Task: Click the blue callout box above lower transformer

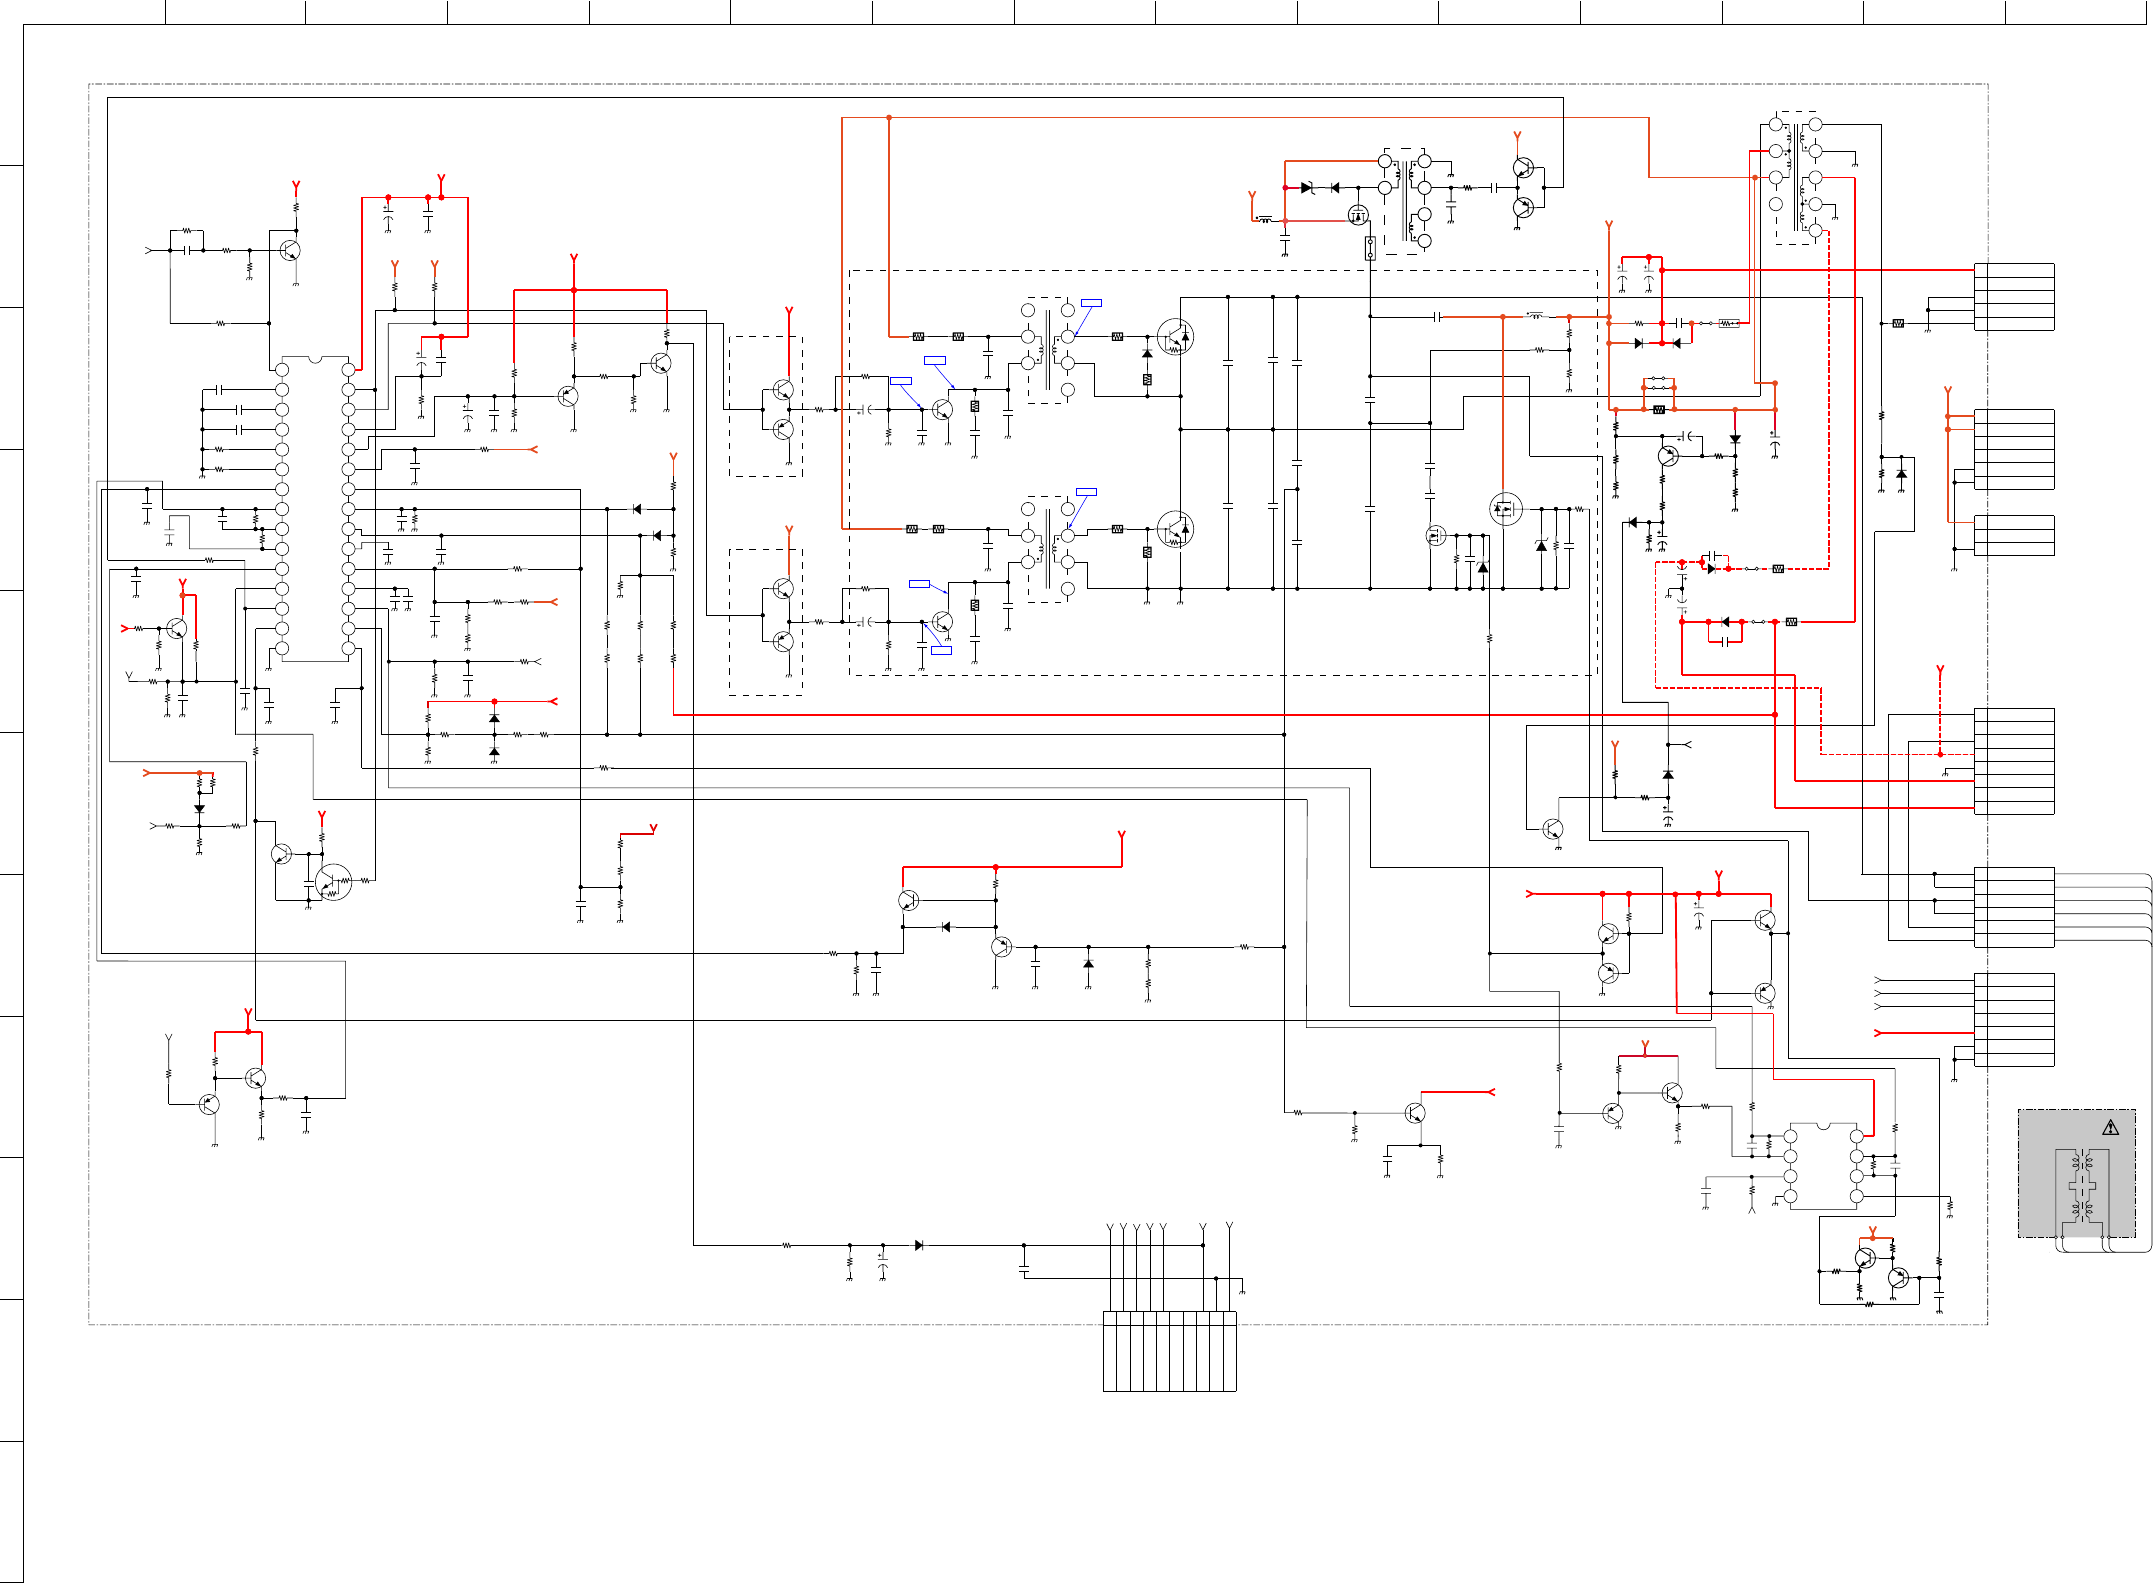Action: point(1086,492)
